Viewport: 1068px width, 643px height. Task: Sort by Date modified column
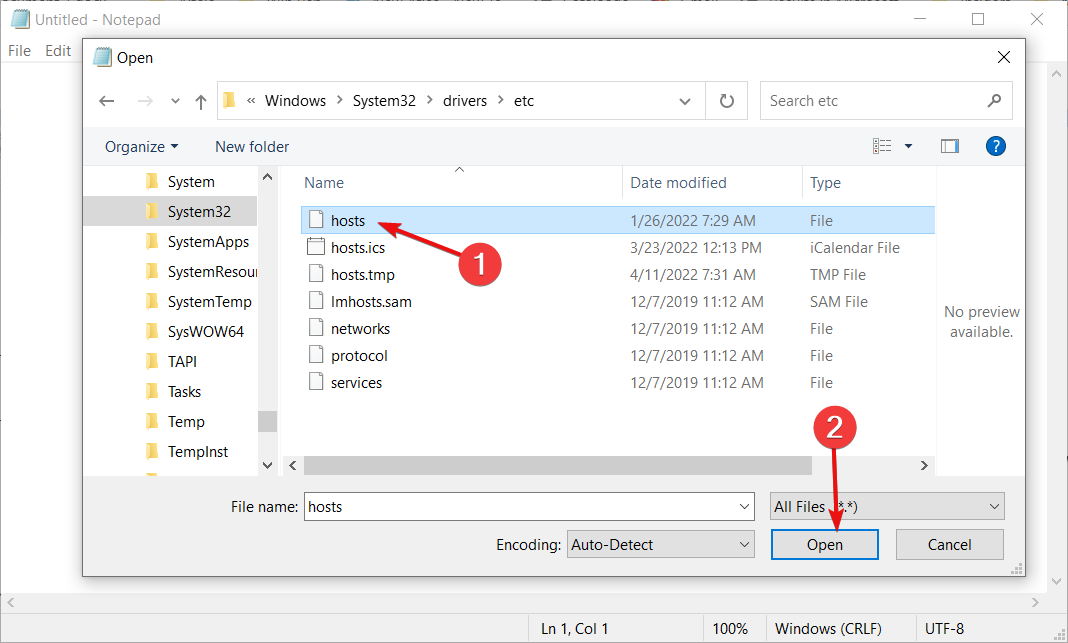pyautogui.click(x=678, y=183)
